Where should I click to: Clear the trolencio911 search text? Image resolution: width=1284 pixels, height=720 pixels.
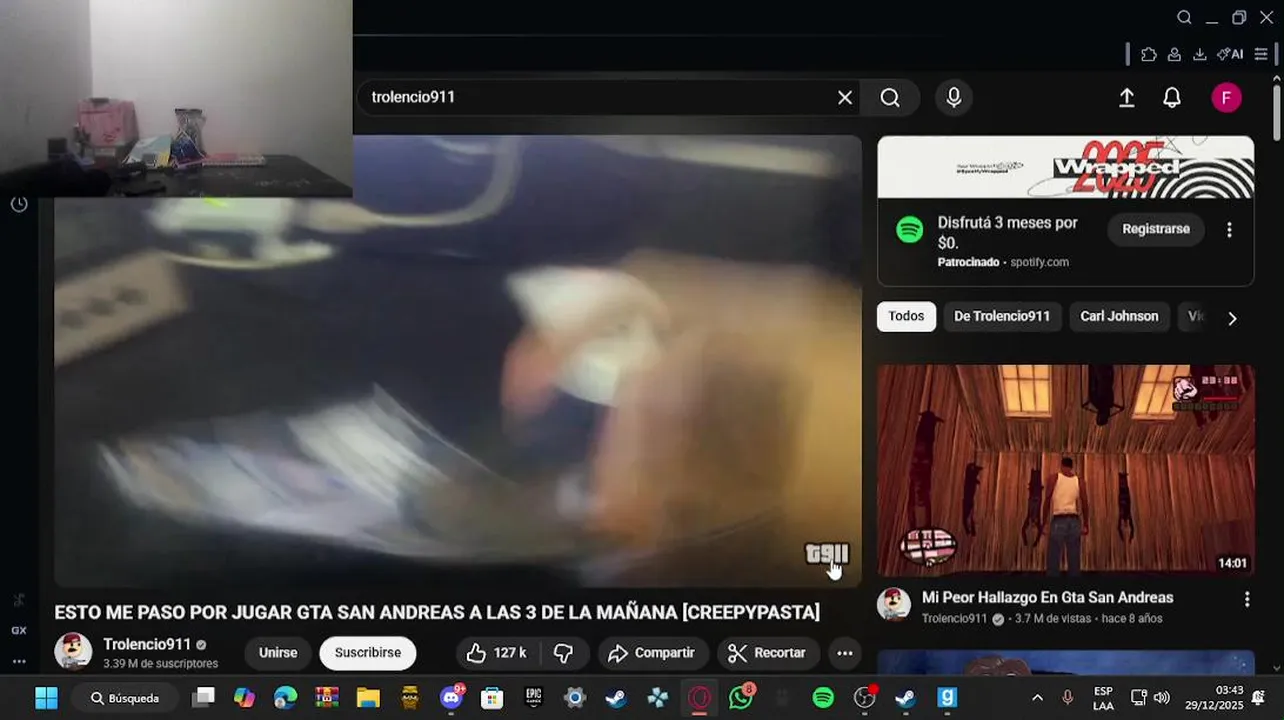pyautogui.click(x=845, y=97)
